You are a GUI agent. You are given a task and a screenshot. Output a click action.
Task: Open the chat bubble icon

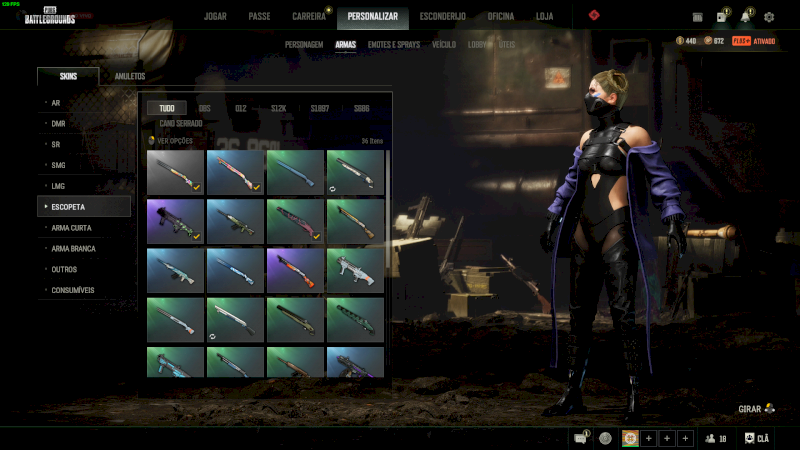pyautogui.click(x=581, y=438)
